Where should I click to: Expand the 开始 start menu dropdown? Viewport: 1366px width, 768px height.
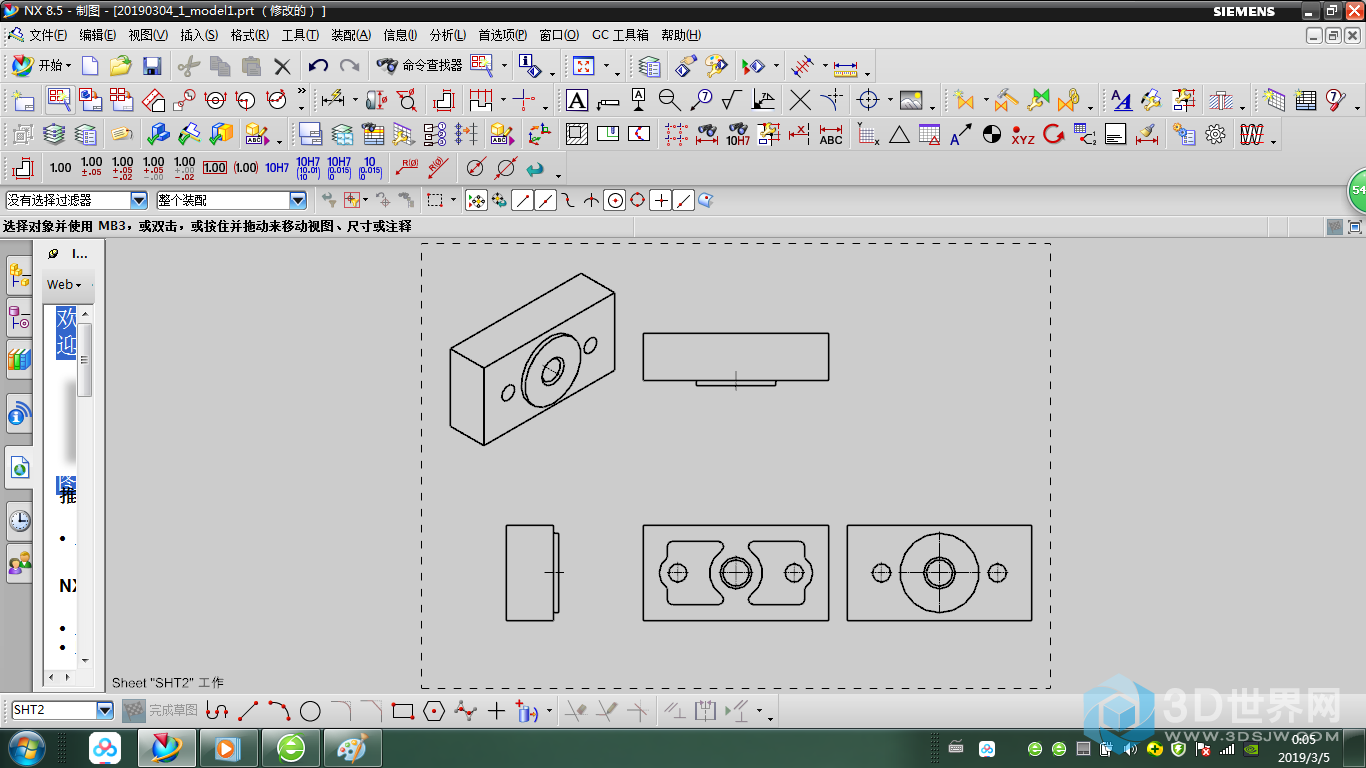[x=41, y=66]
